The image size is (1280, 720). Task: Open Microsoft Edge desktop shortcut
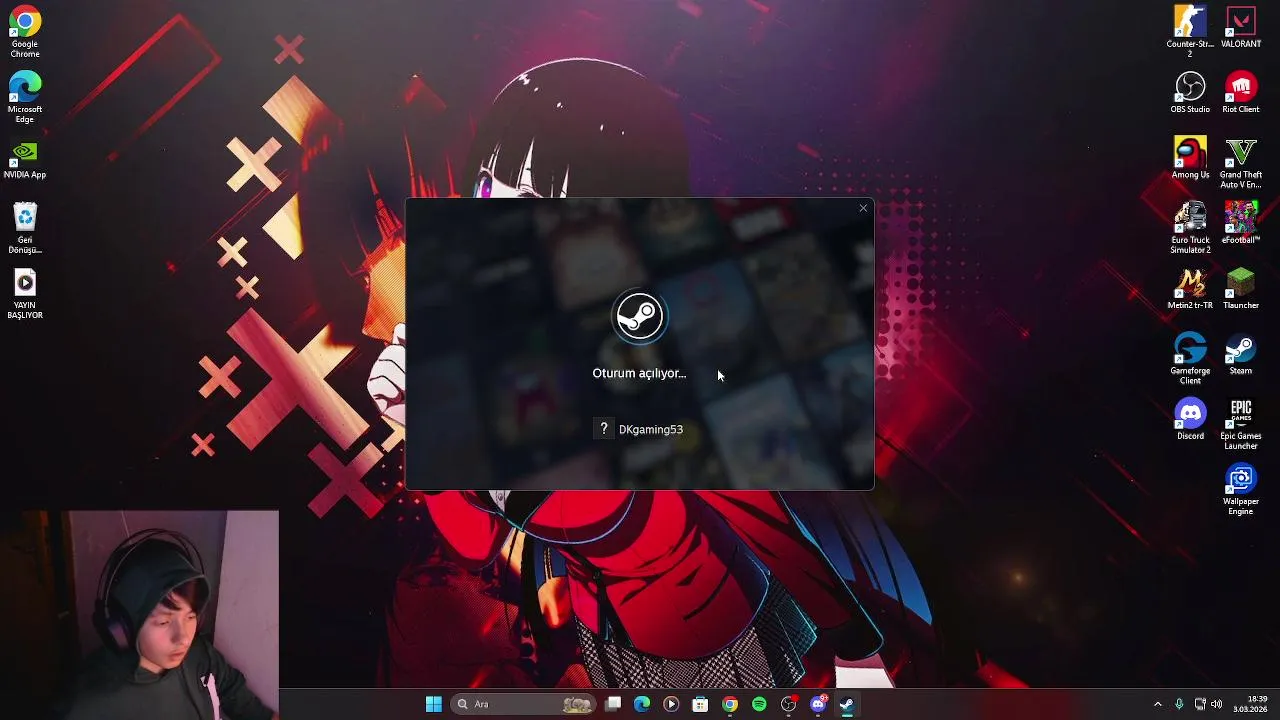pyautogui.click(x=25, y=97)
